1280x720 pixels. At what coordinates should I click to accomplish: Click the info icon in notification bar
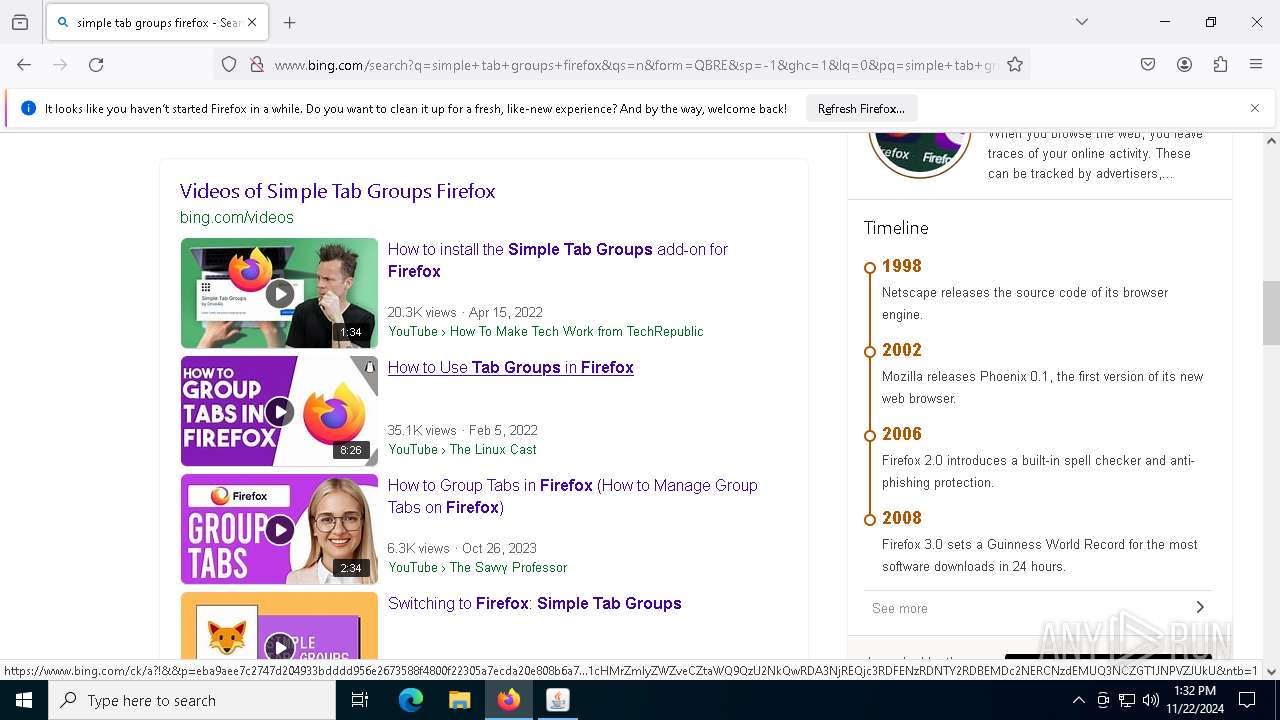(28, 108)
